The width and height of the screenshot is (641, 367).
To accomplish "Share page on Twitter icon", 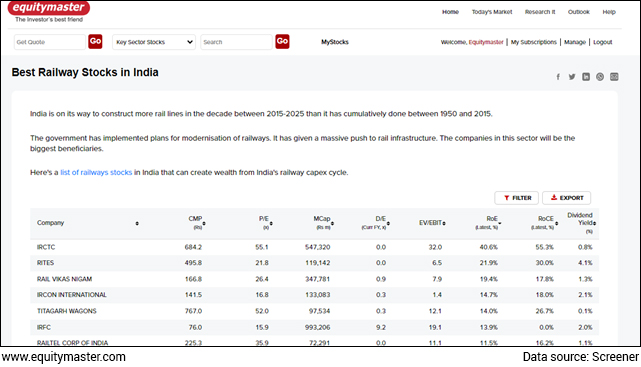I will pyautogui.click(x=572, y=77).
